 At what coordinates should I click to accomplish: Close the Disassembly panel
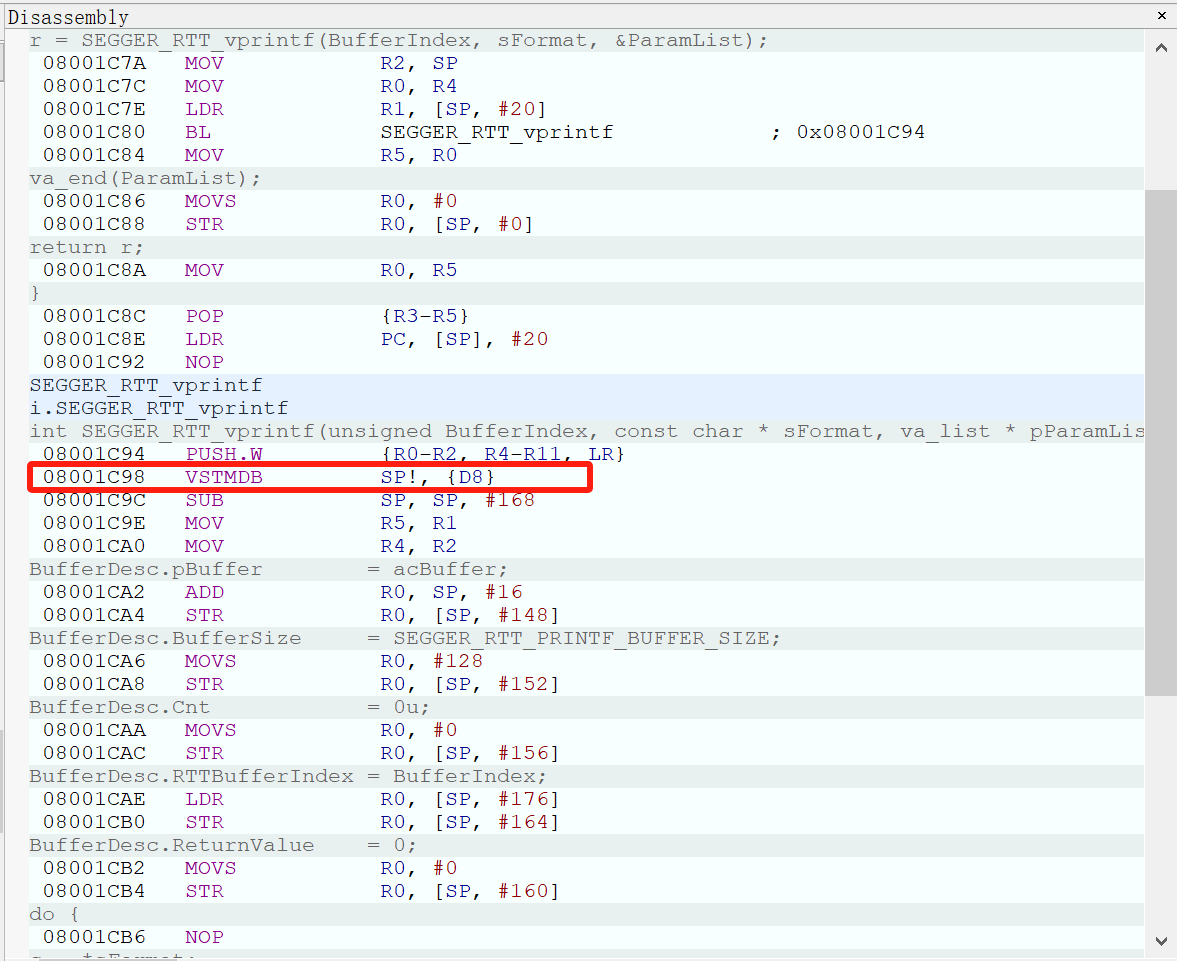click(x=1161, y=16)
